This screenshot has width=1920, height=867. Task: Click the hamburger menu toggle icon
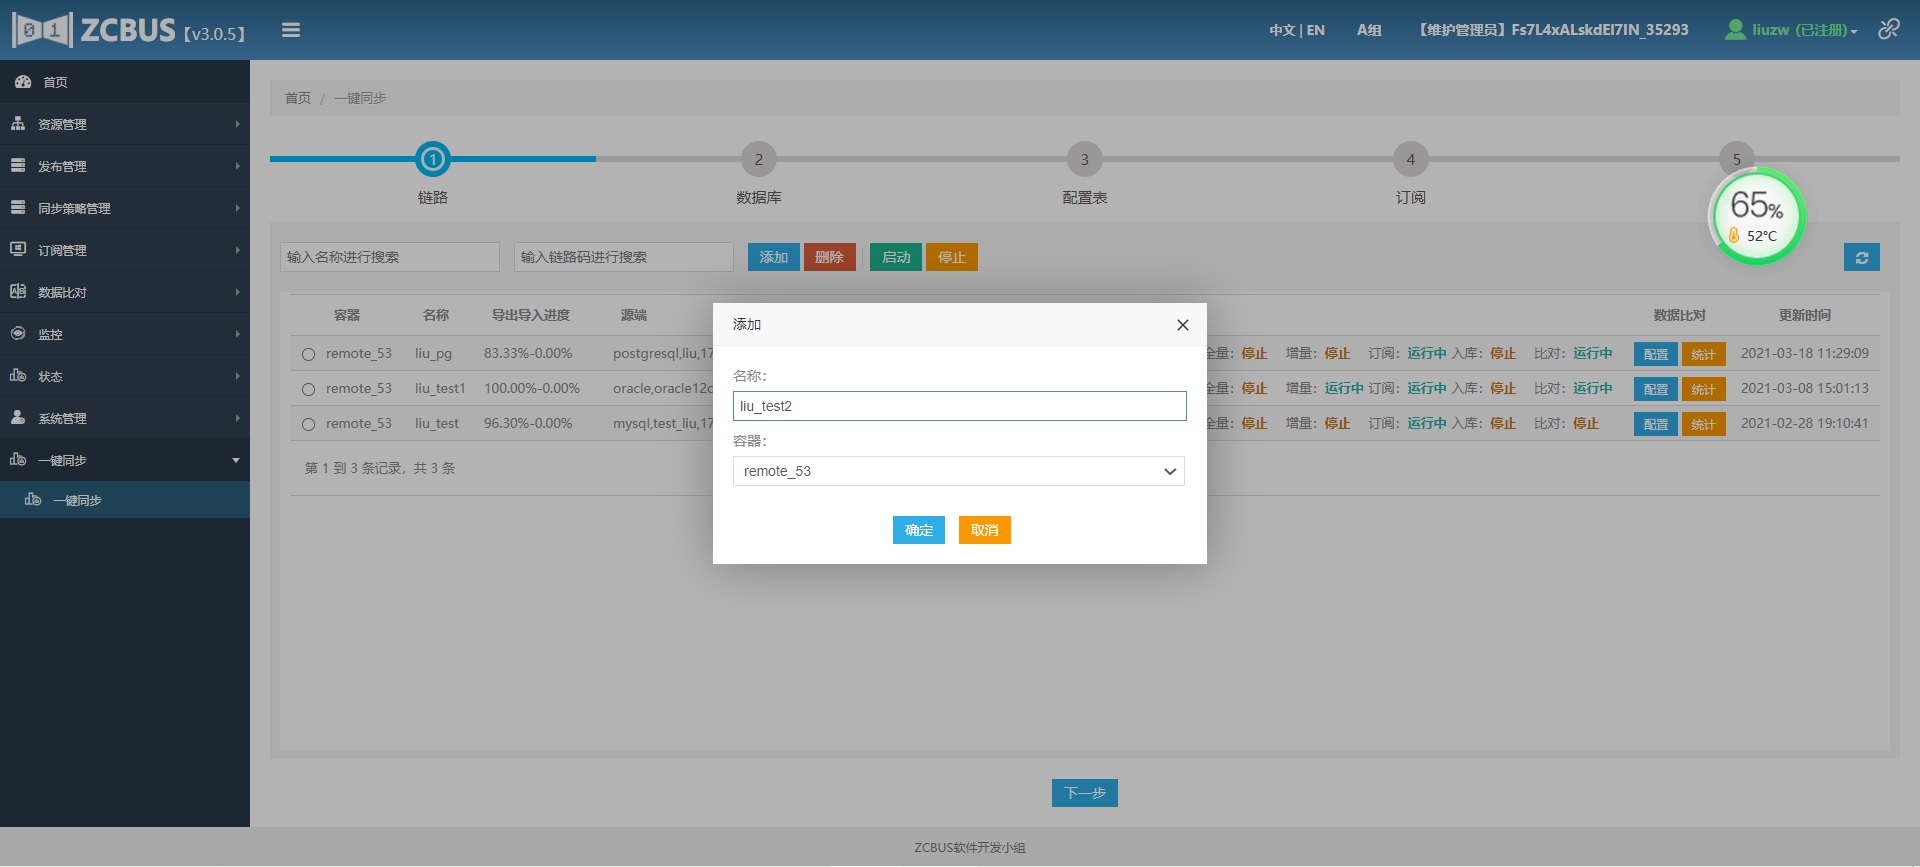291,30
